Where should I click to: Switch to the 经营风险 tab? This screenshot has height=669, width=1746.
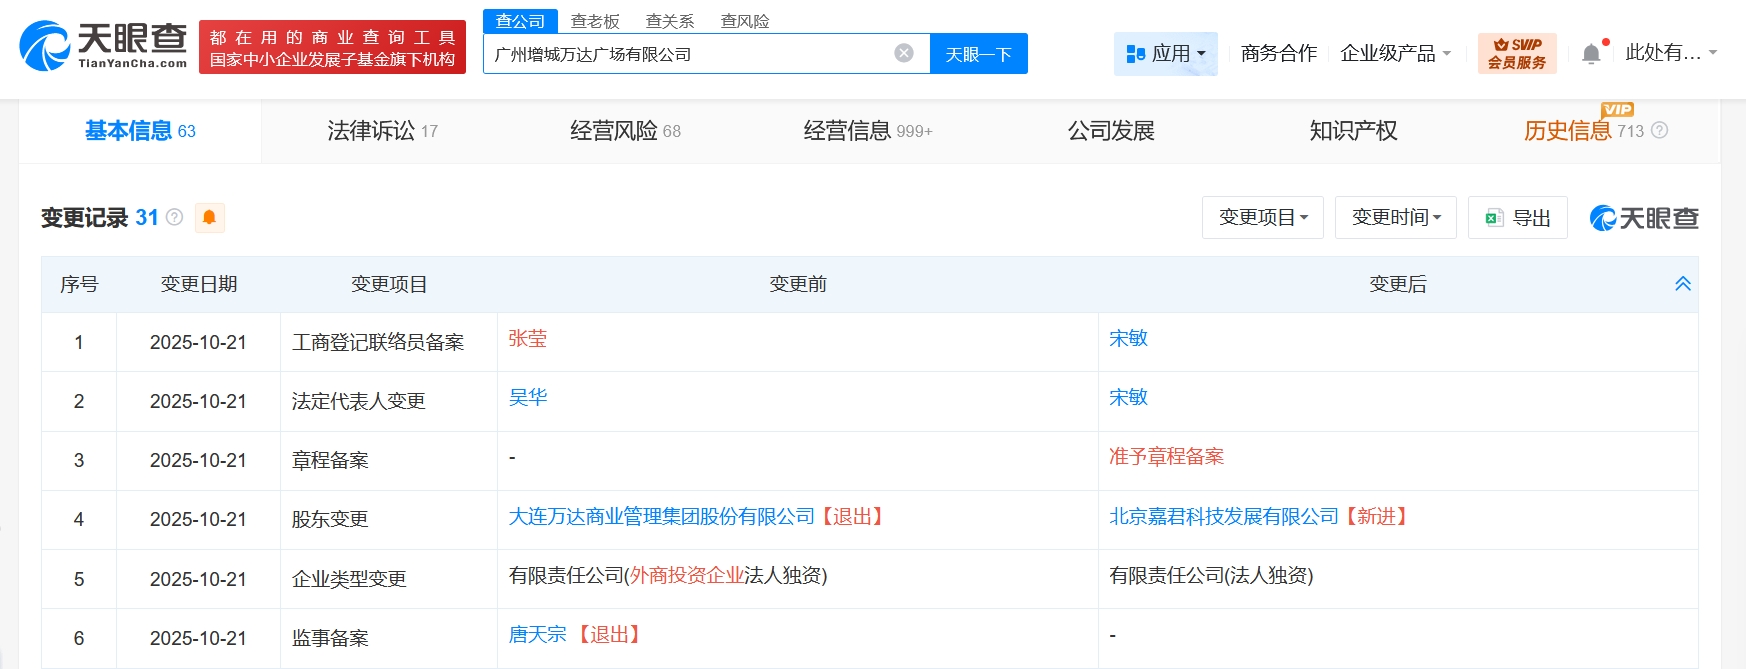coord(625,131)
